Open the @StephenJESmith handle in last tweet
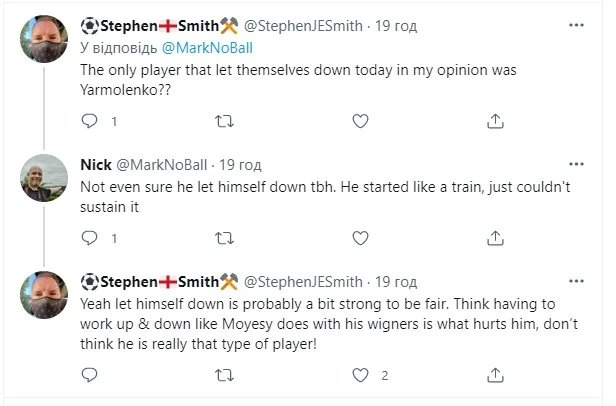 [x=303, y=281]
